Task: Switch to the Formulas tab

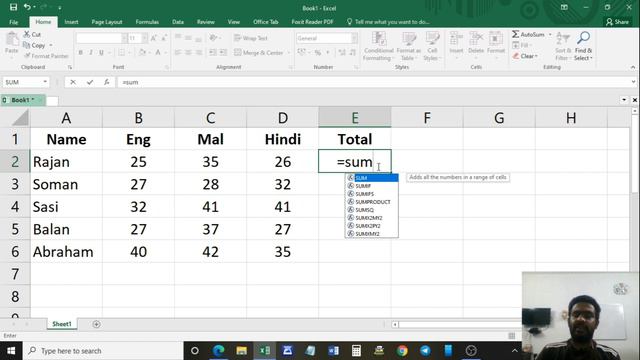Action: pos(147,22)
